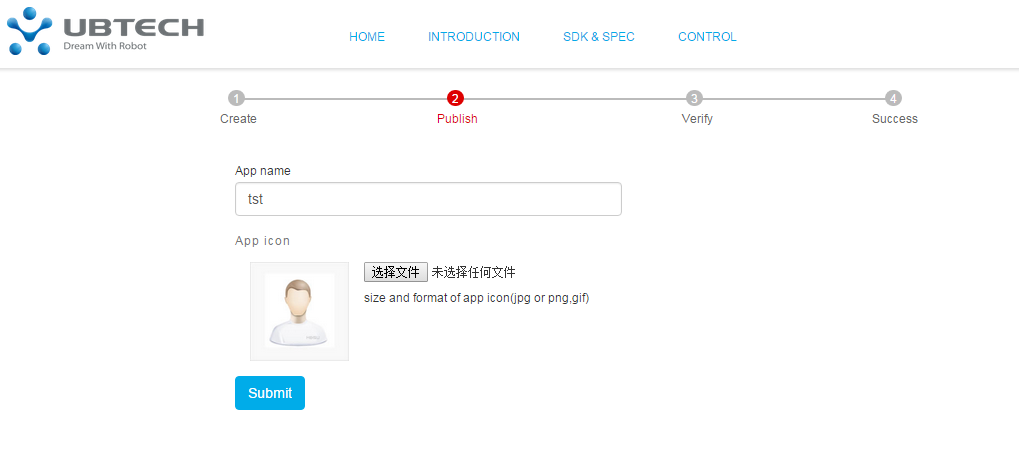Click the Create step label
Image resolution: width=1019 pixels, height=451 pixels.
click(x=239, y=119)
